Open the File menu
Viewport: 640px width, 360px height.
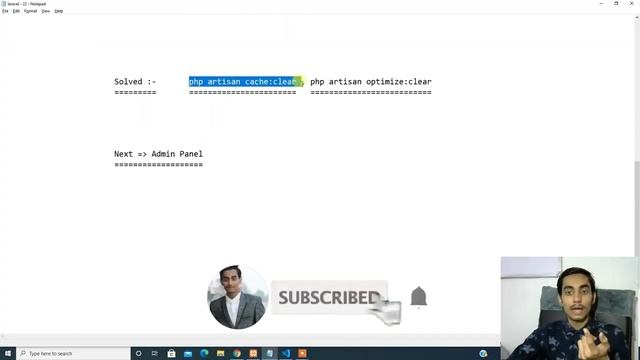[5, 11]
